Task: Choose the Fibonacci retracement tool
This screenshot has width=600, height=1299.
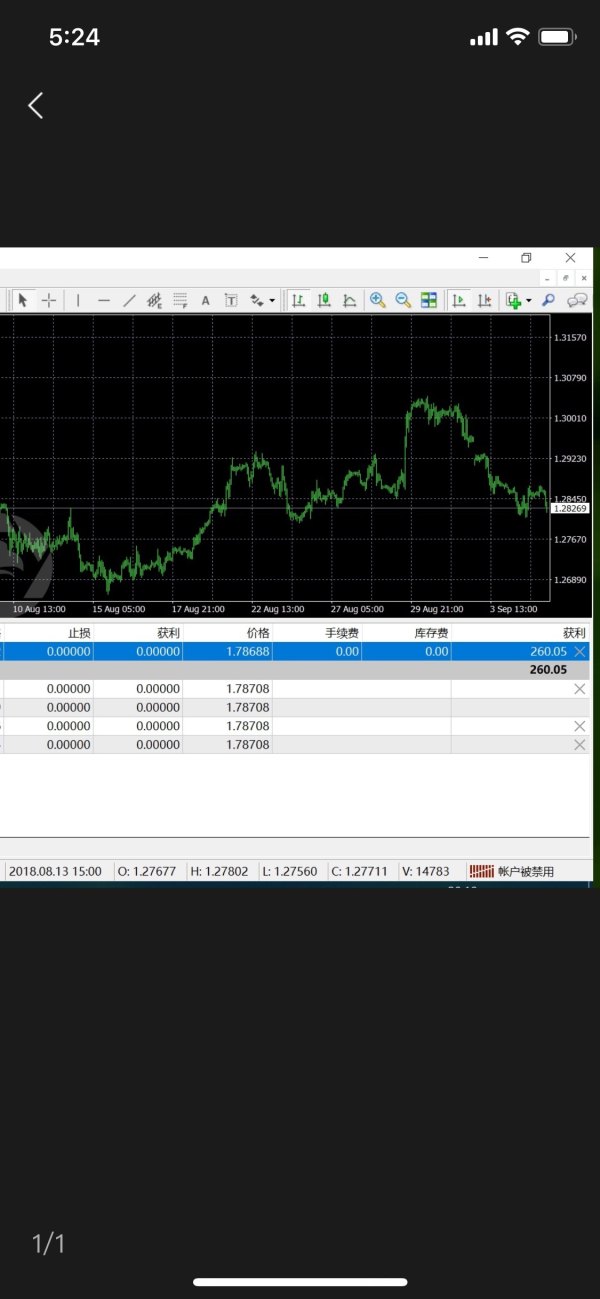Action: 180,300
